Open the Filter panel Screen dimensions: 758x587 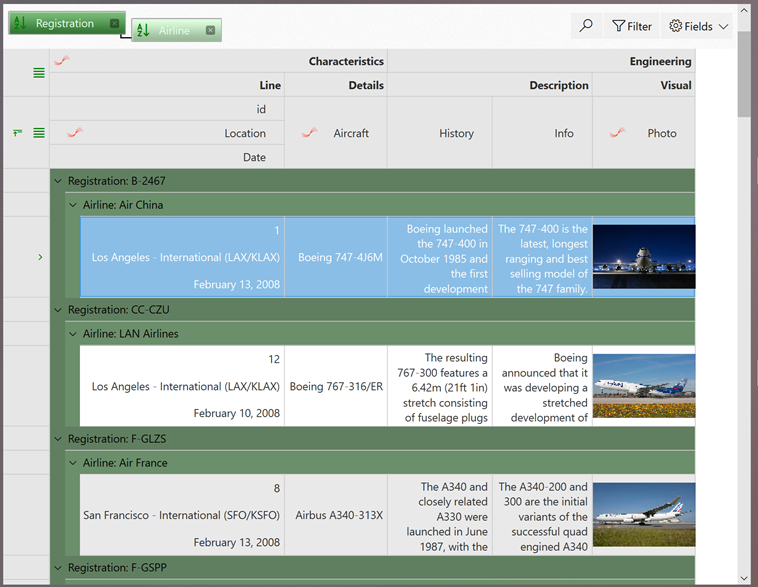632,26
